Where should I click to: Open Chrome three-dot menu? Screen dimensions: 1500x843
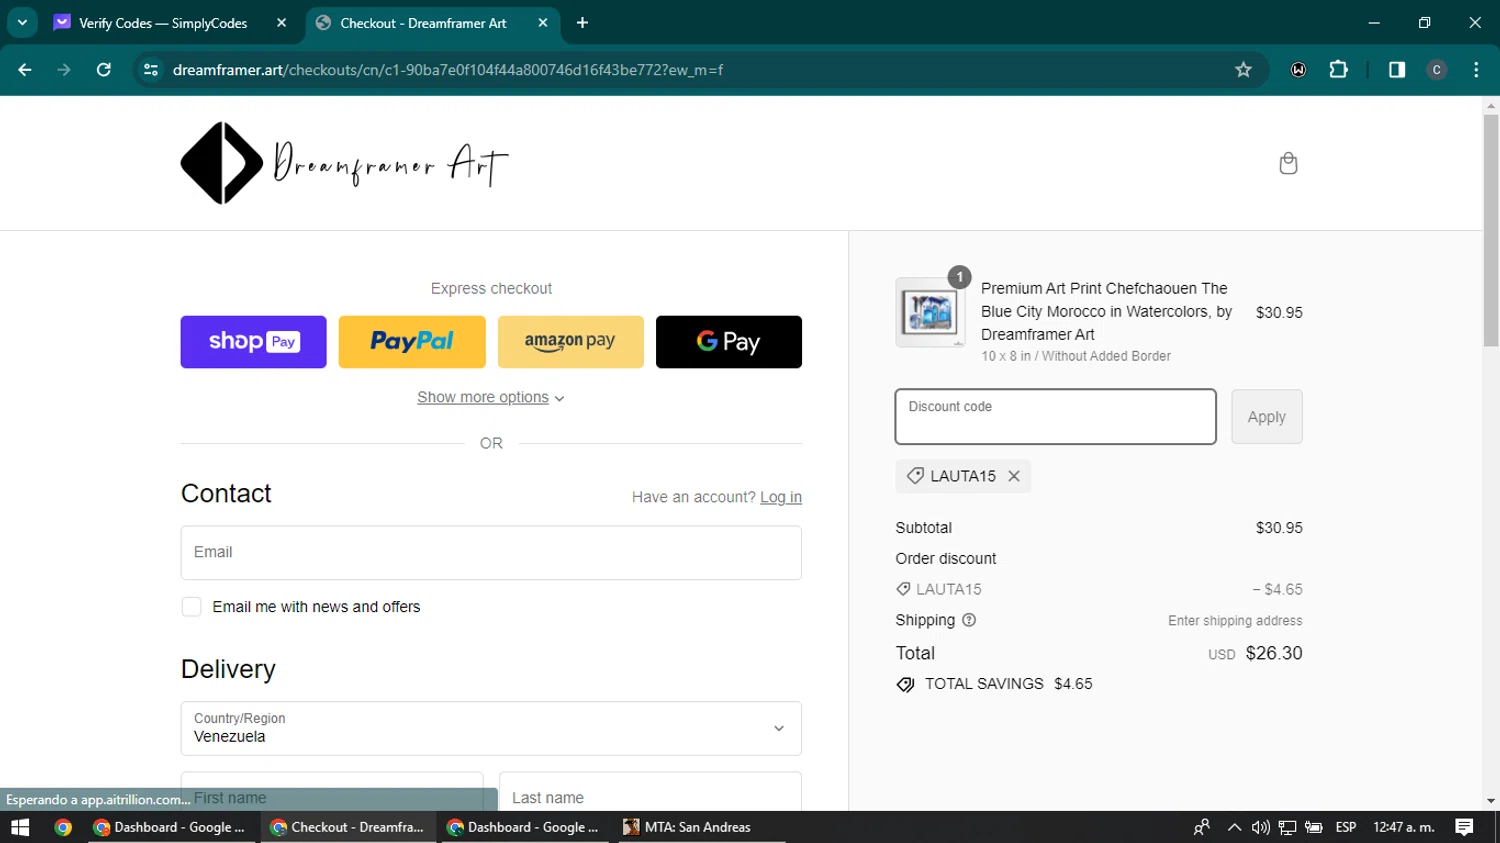click(1476, 69)
